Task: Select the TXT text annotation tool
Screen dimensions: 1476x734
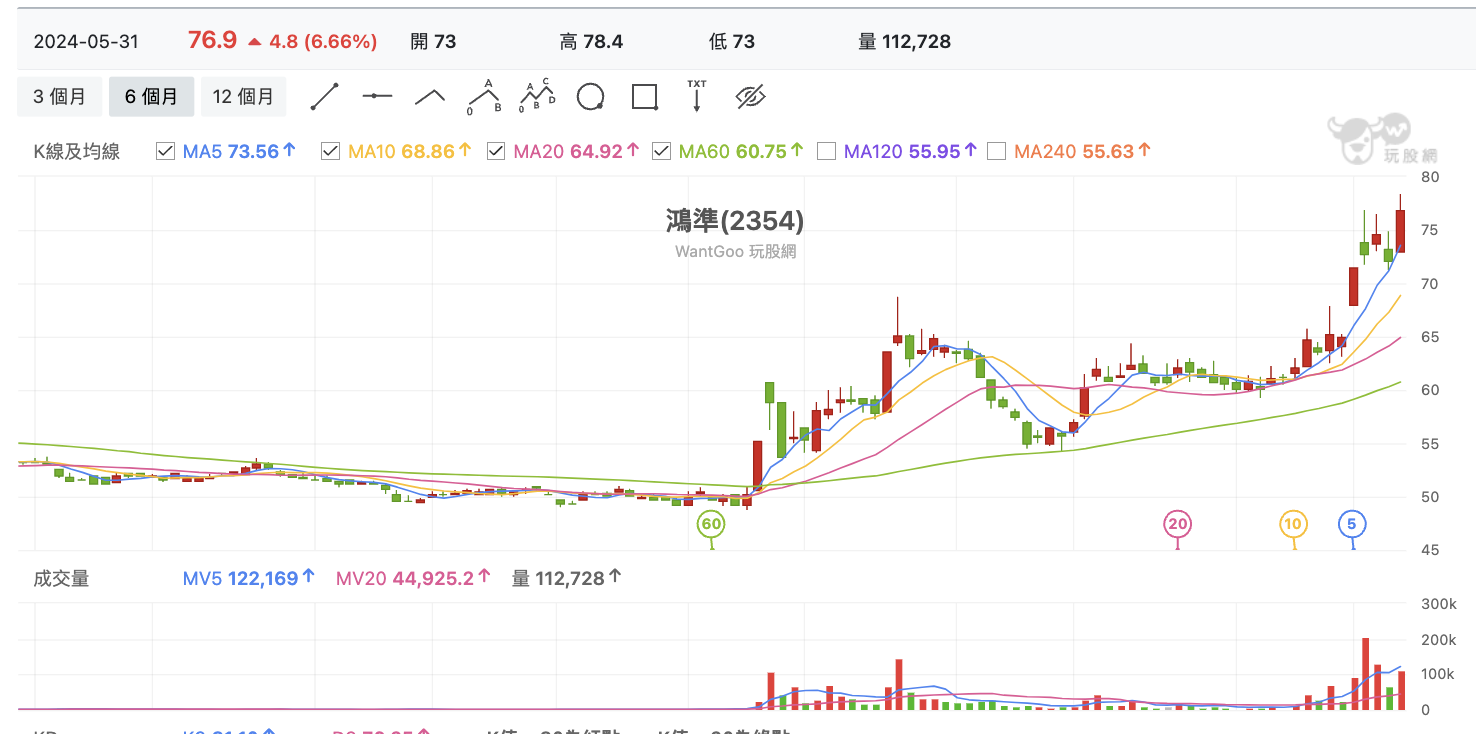Action: click(697, 96)
